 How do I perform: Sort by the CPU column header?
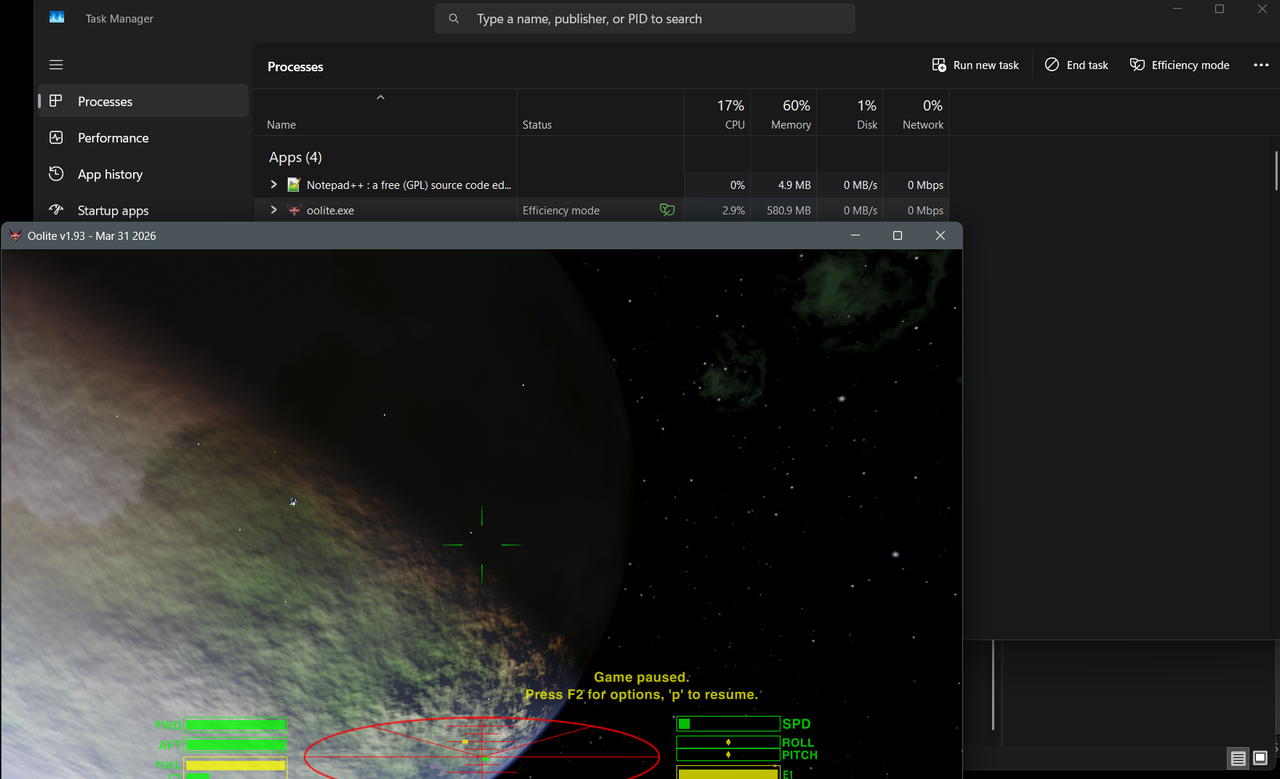click(718, 113)
